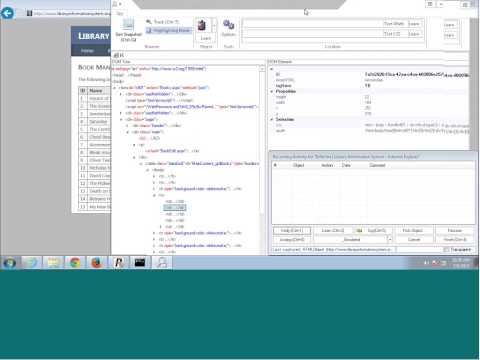Click the Get Snapshot icon in the ribbon

[x=128, y=30]
